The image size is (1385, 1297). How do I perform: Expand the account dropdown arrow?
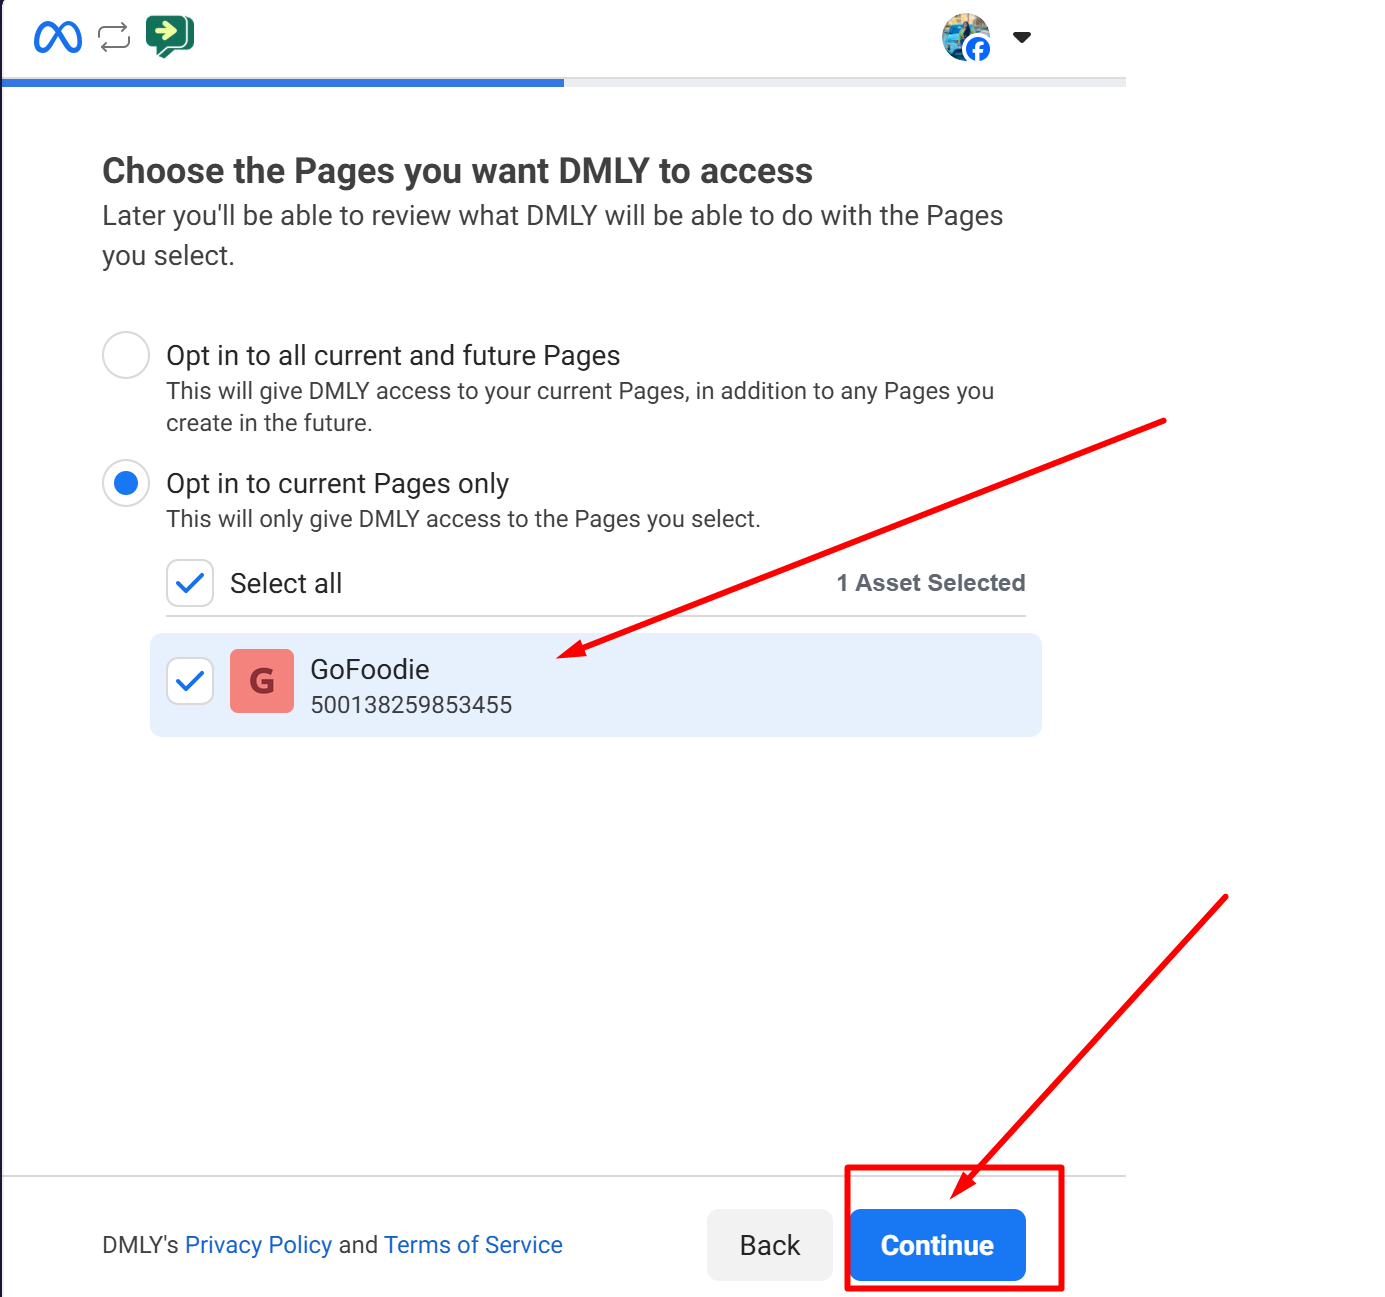1022,37
